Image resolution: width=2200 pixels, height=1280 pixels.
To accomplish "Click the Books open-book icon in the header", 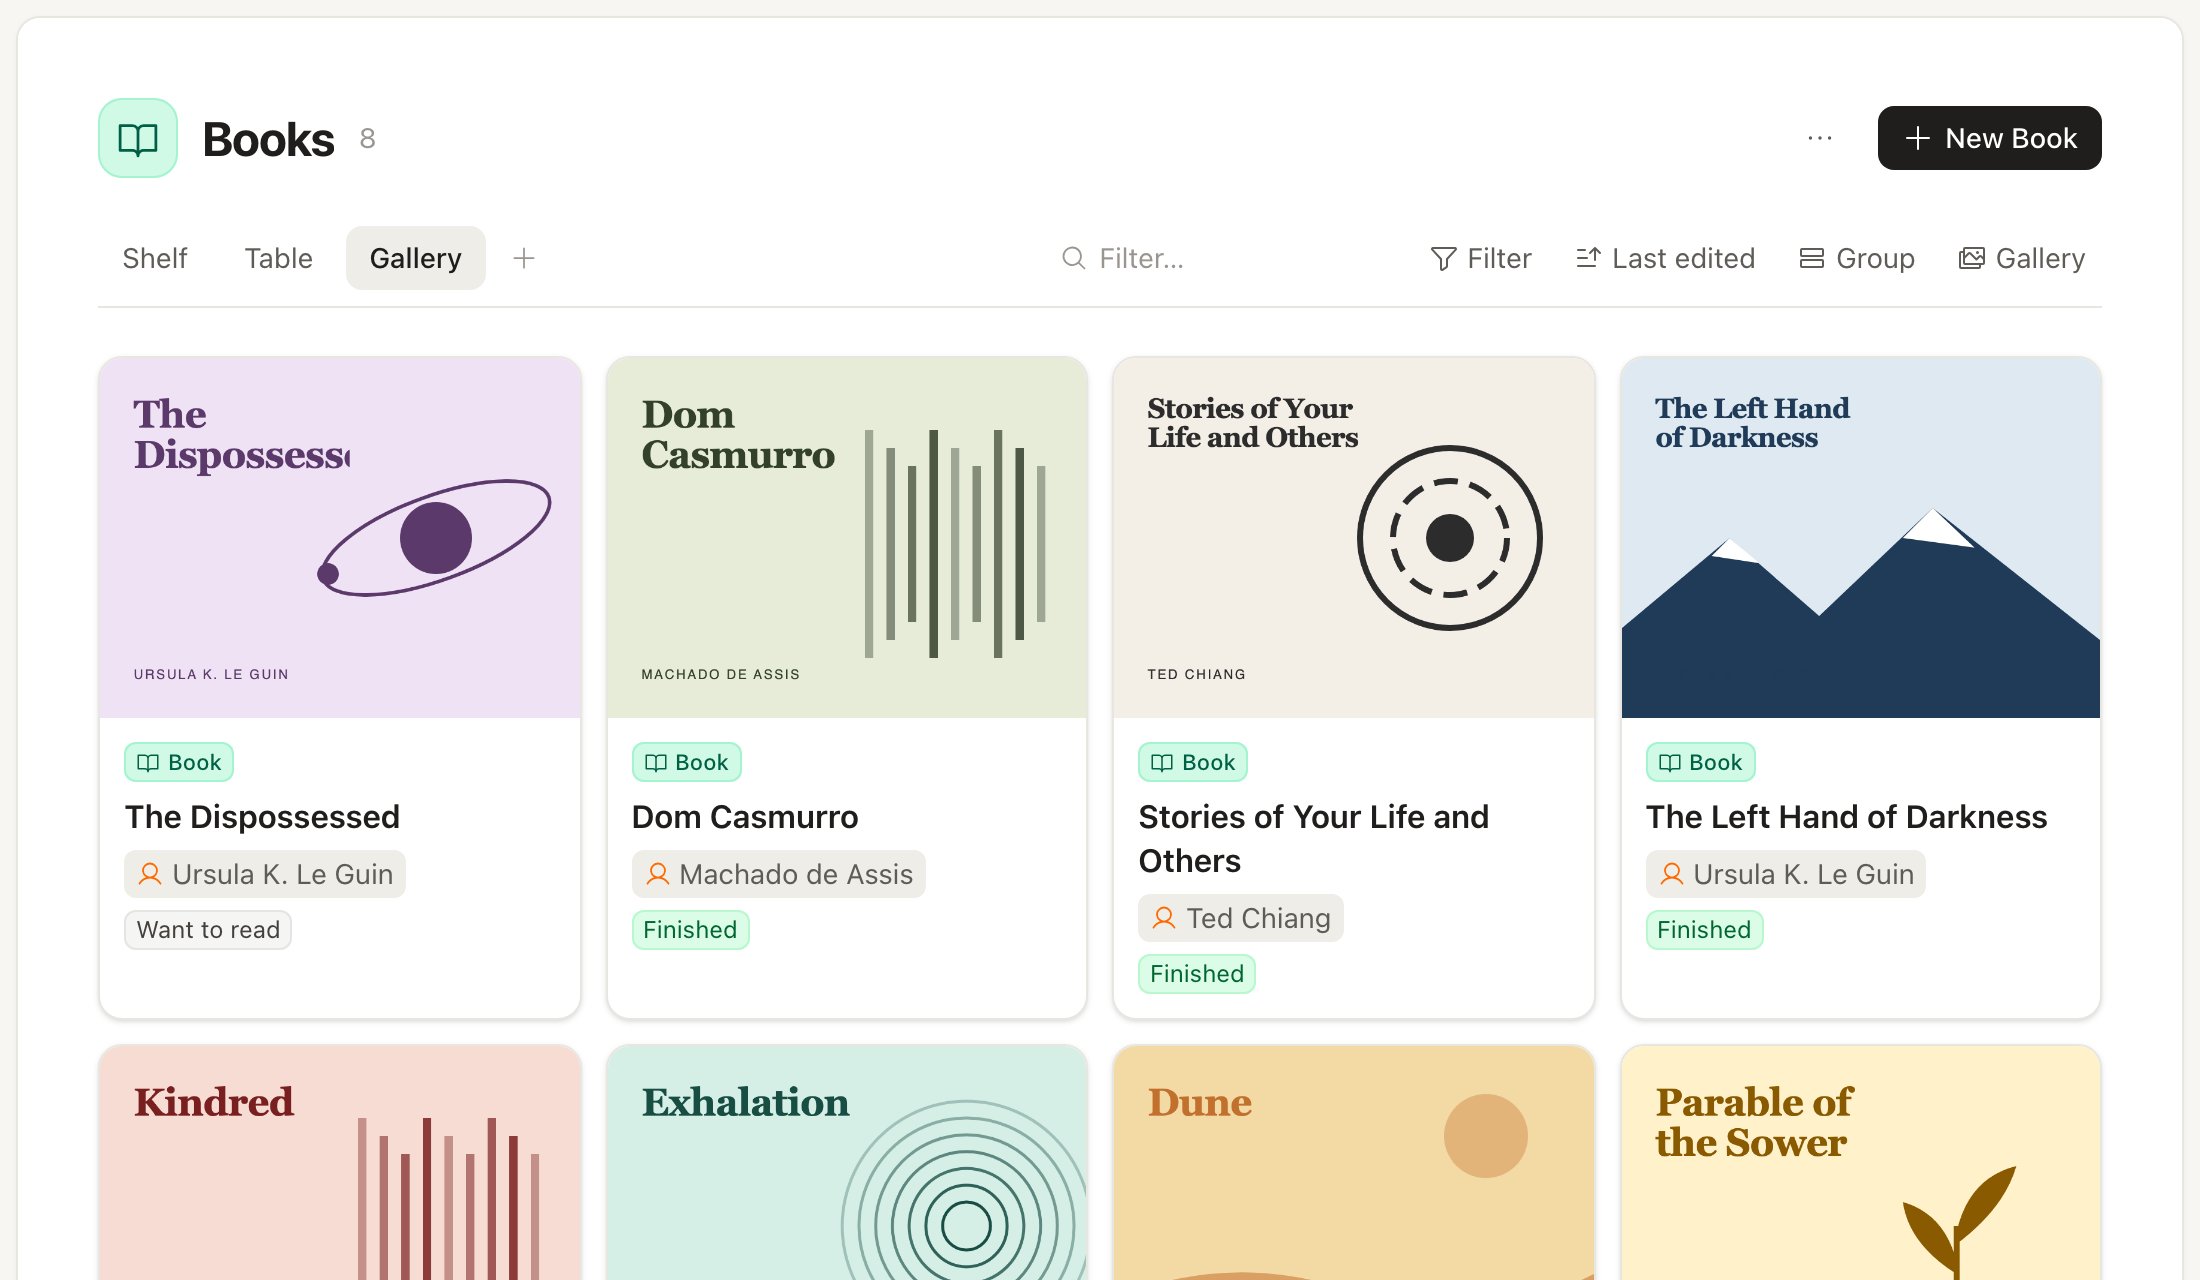I will pos(138,138).
